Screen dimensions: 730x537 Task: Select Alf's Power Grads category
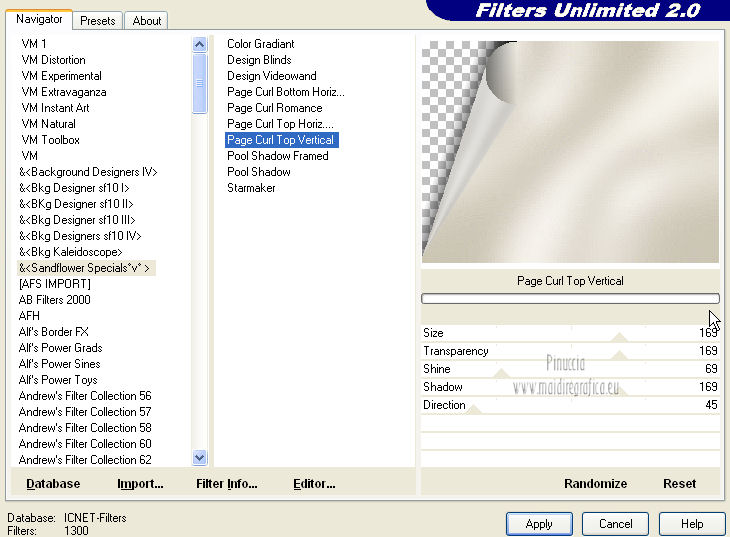61,348
